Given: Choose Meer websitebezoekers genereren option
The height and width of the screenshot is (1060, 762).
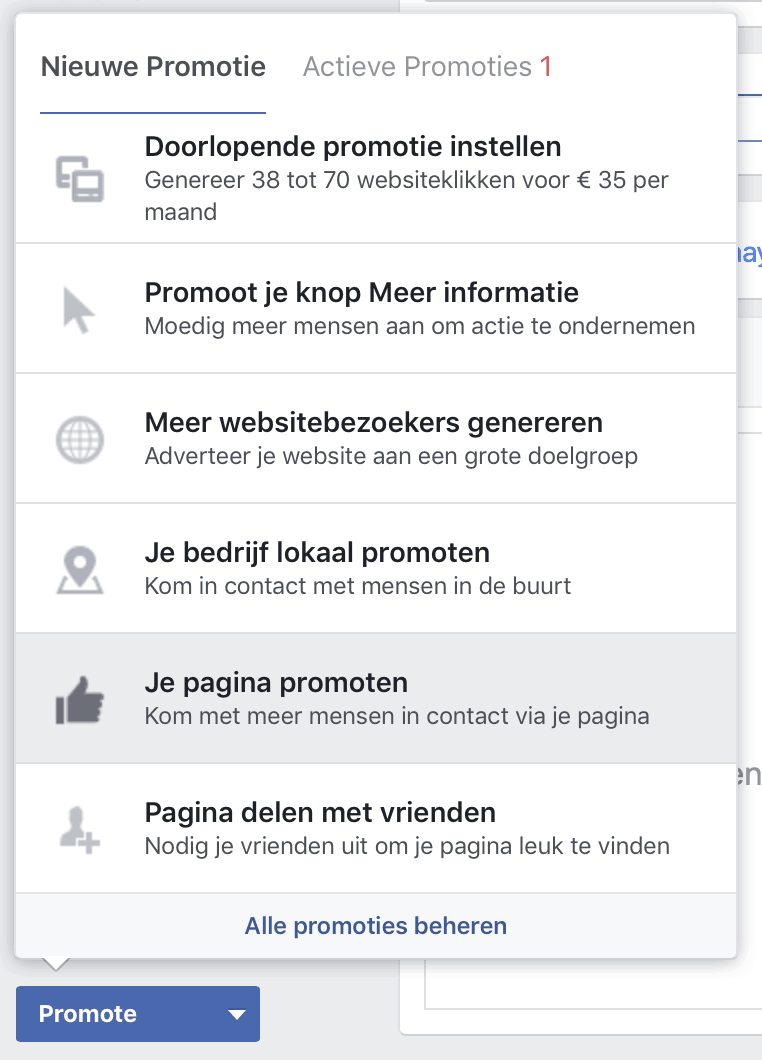Looking at the screenshot, I should [x=376, y=439].
